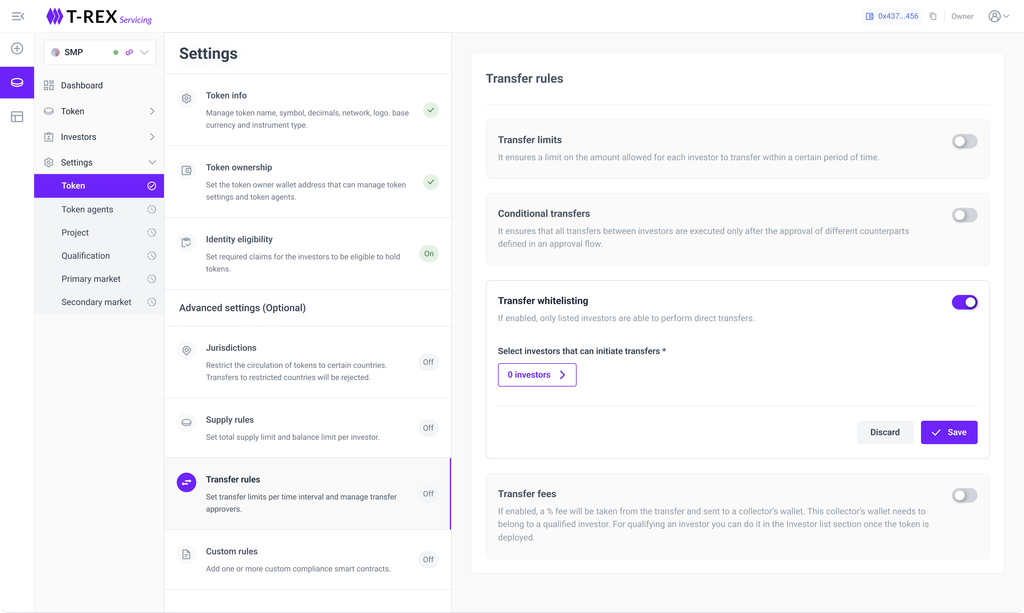
Task: Click the Jurisdictions location pin icon
Action: coord(186,351)
